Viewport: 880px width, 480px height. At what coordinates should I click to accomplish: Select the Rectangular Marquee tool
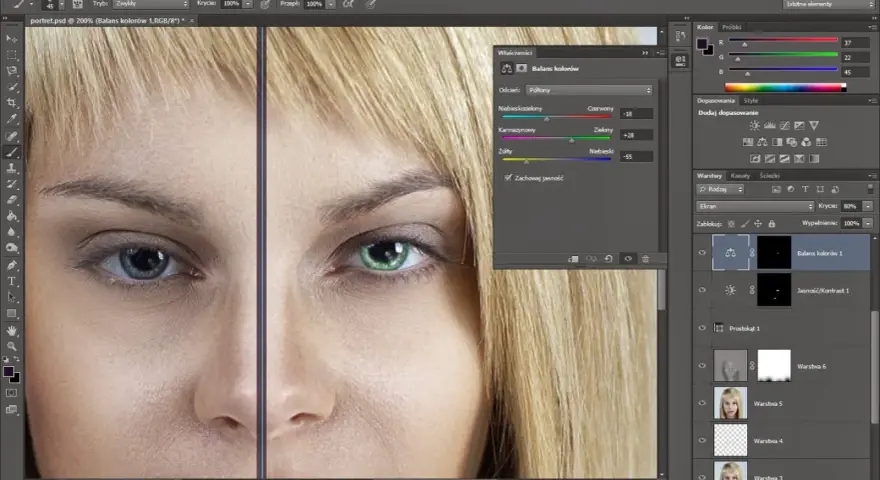coord(11,54)
